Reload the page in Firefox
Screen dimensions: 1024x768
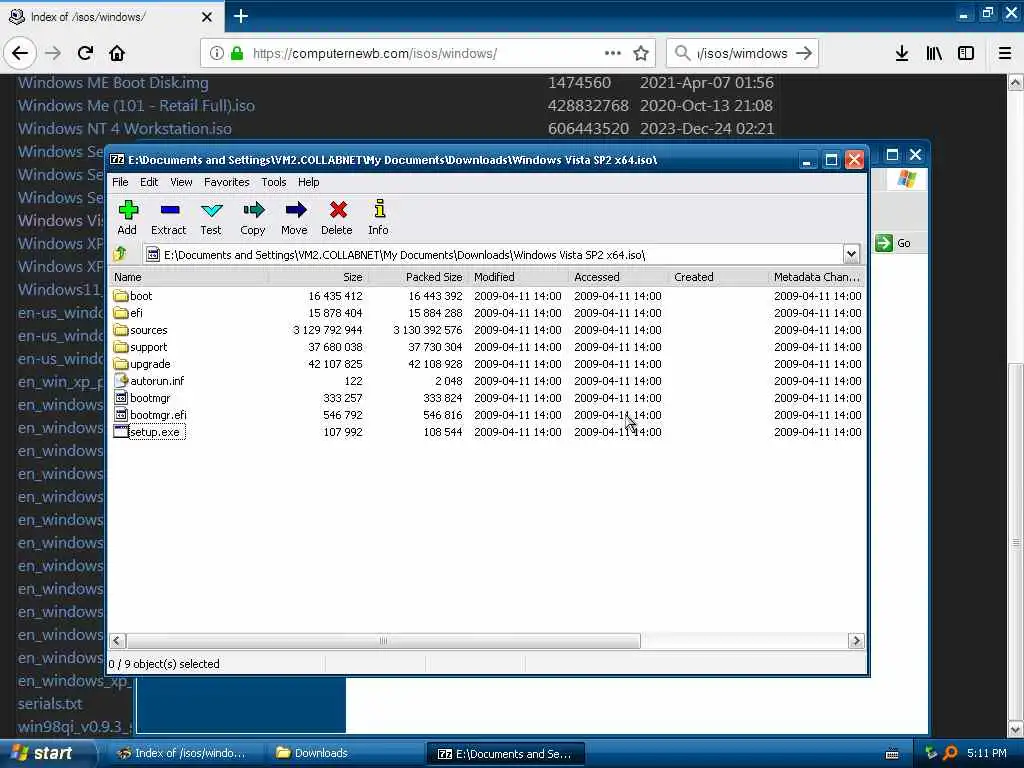click(85, 53)
